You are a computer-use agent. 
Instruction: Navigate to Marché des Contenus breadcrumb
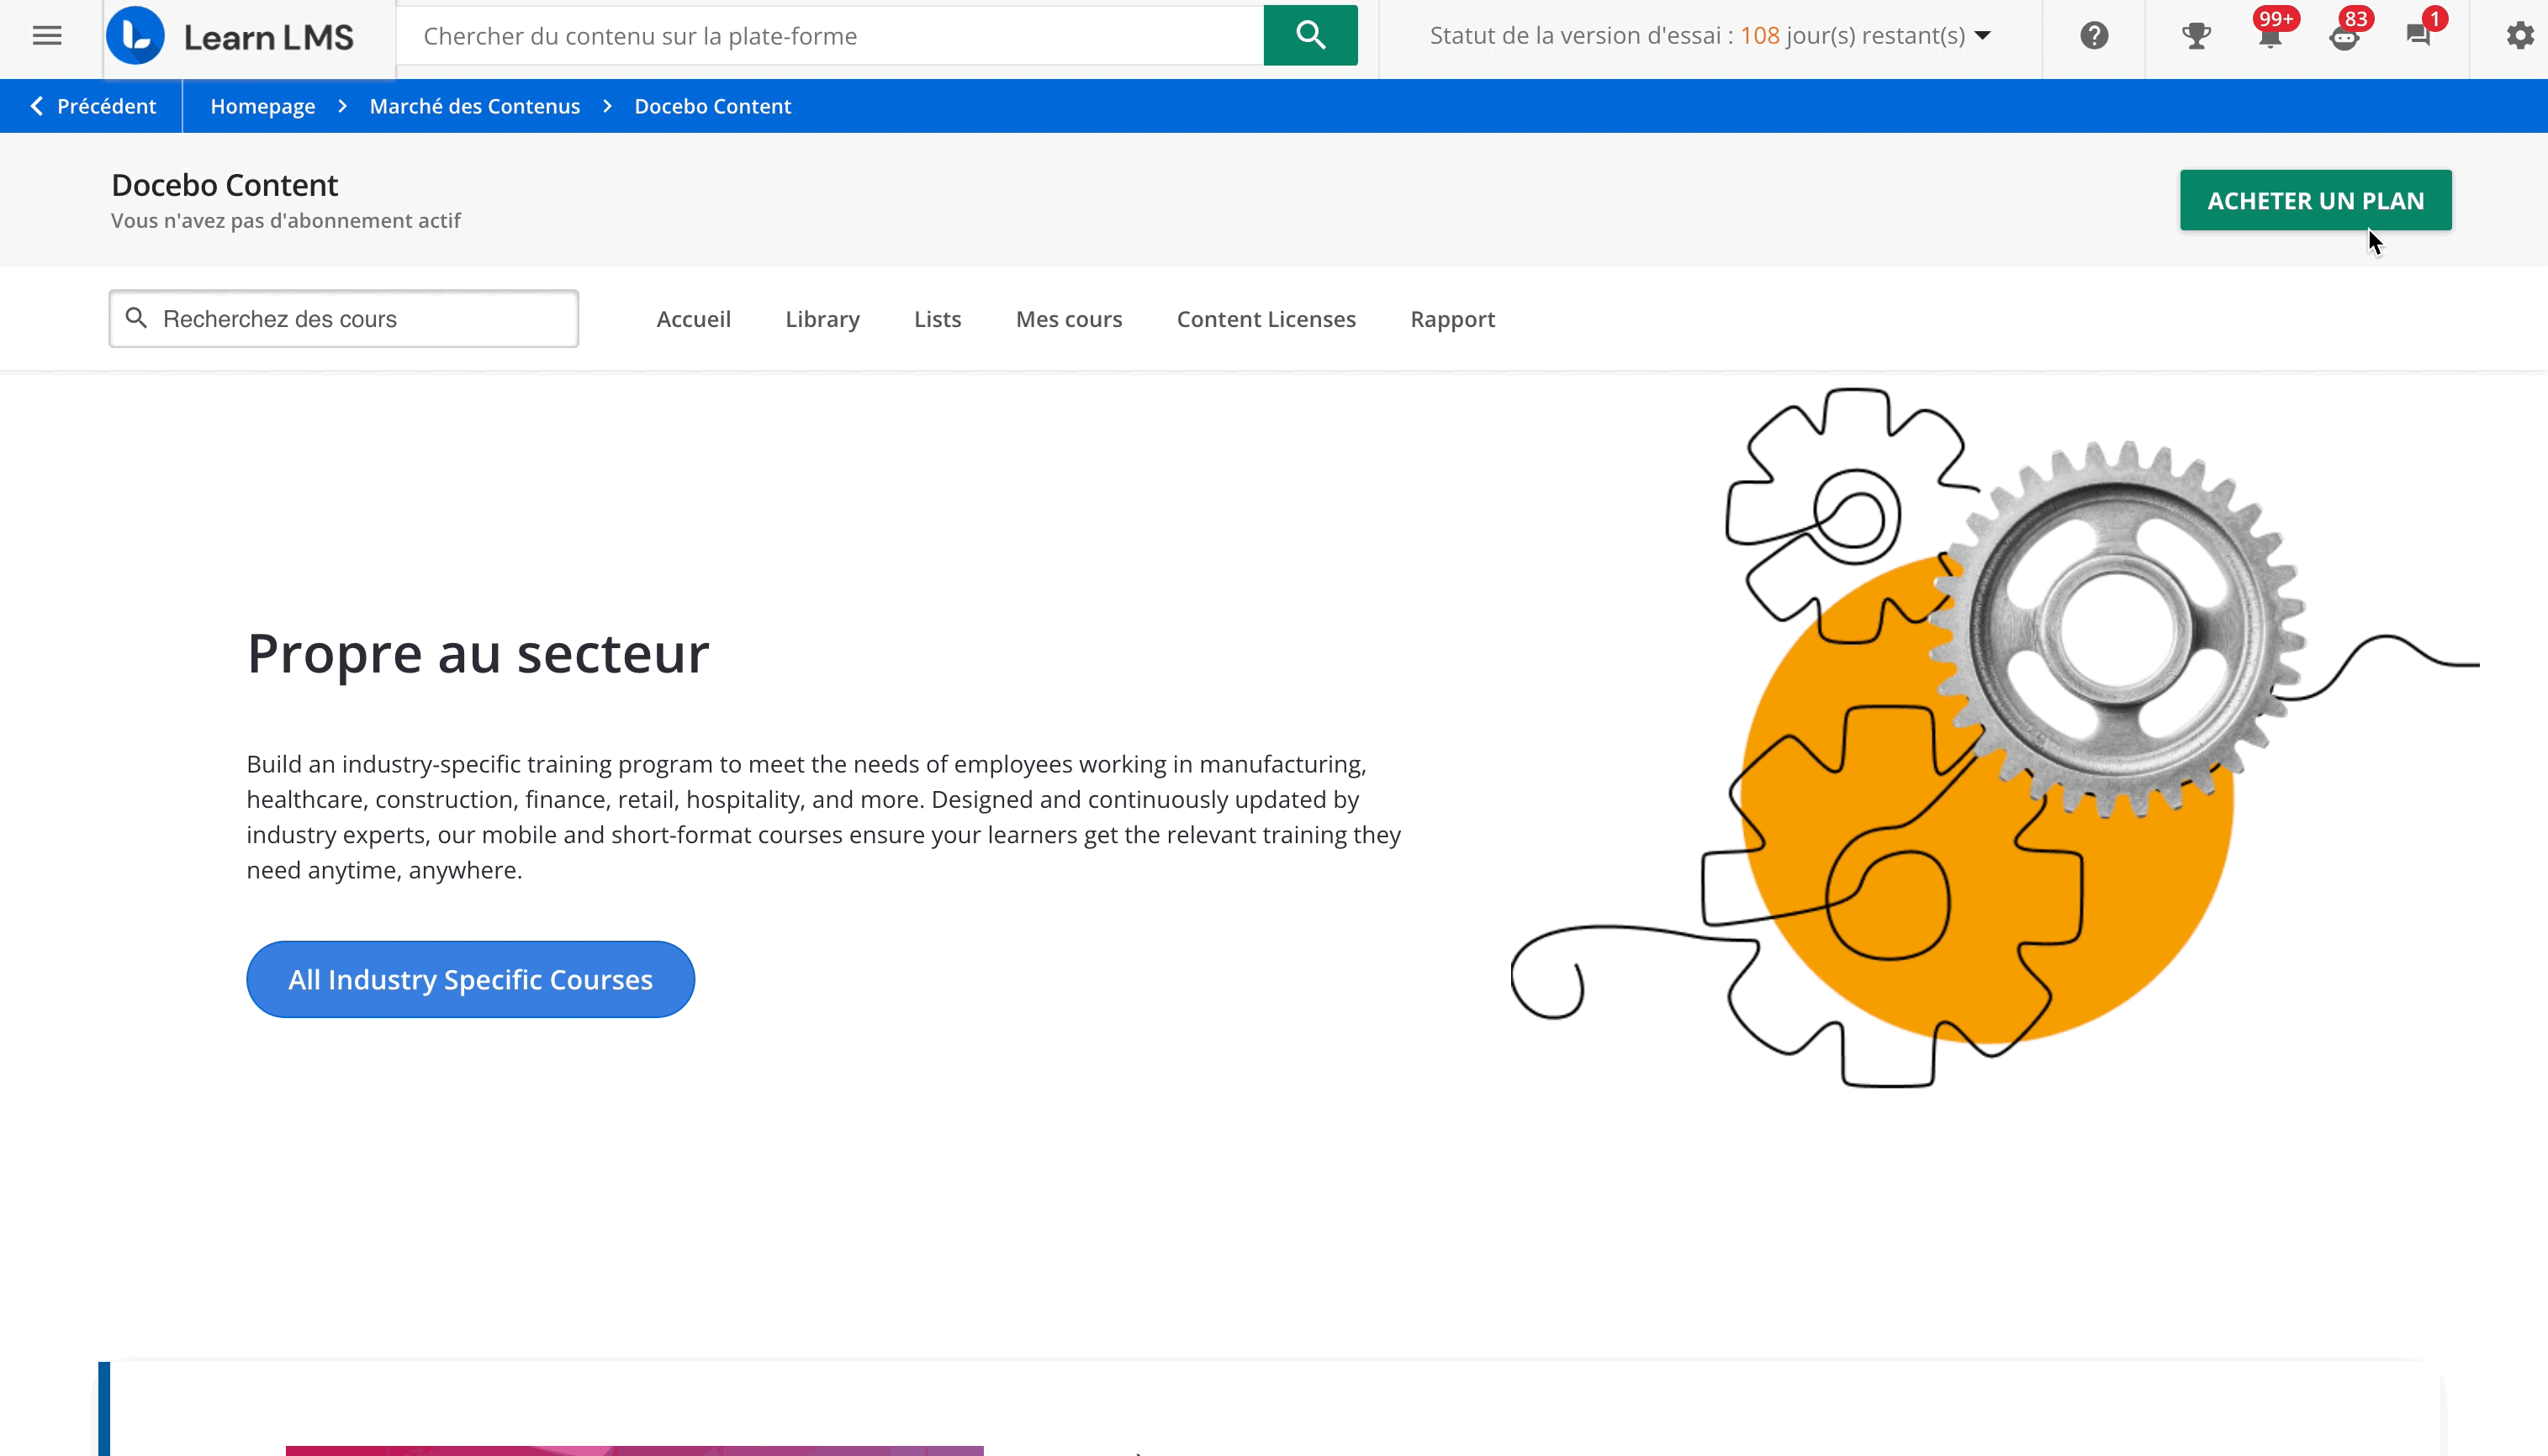474,106
